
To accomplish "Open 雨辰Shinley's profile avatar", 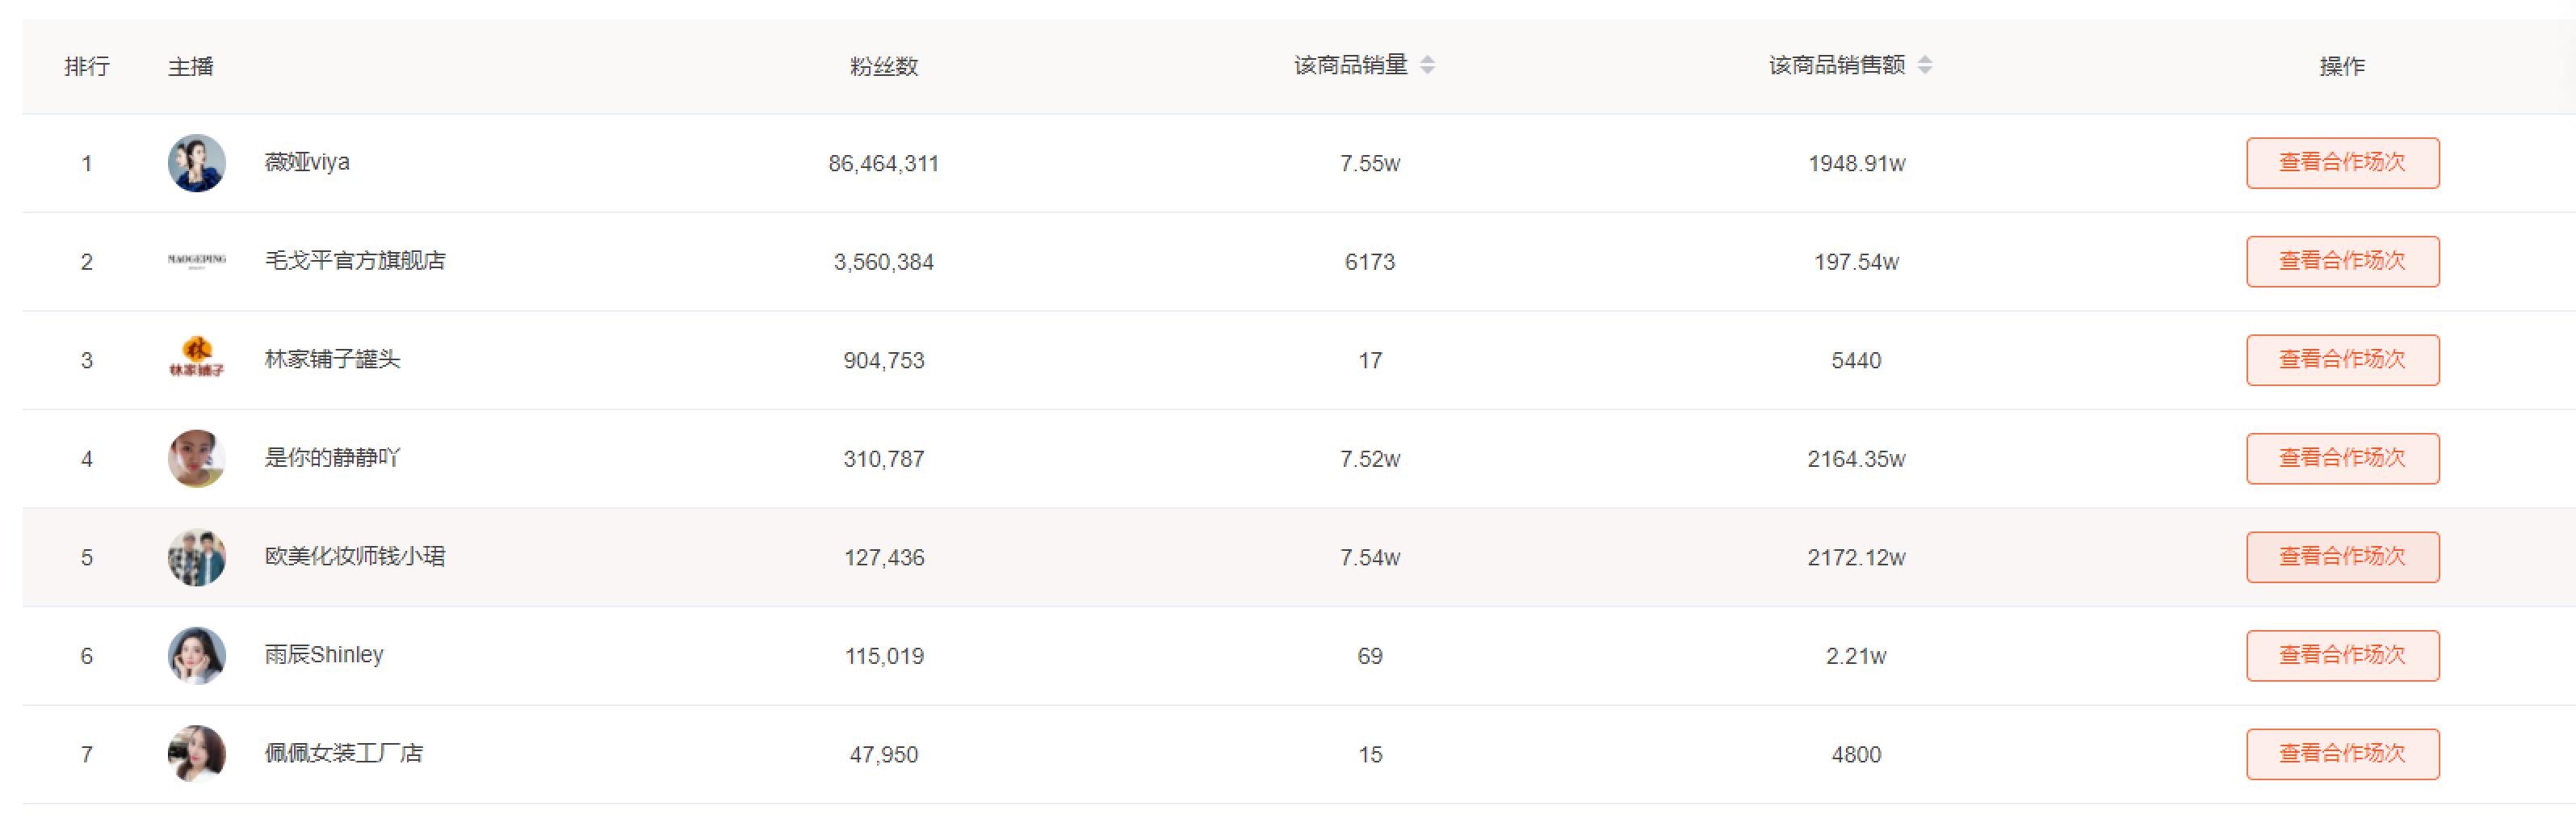I will tap(196, 655).
